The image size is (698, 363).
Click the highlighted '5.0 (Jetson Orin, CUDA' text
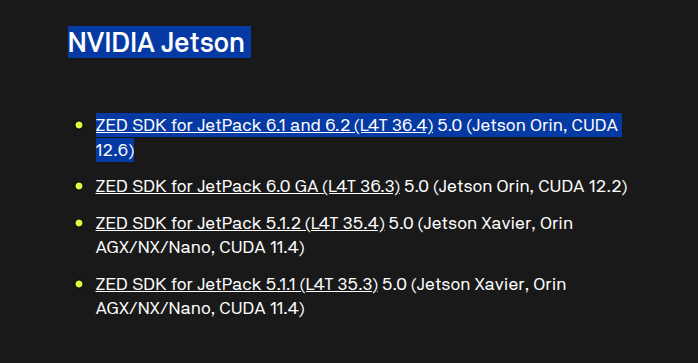point(528,126)
